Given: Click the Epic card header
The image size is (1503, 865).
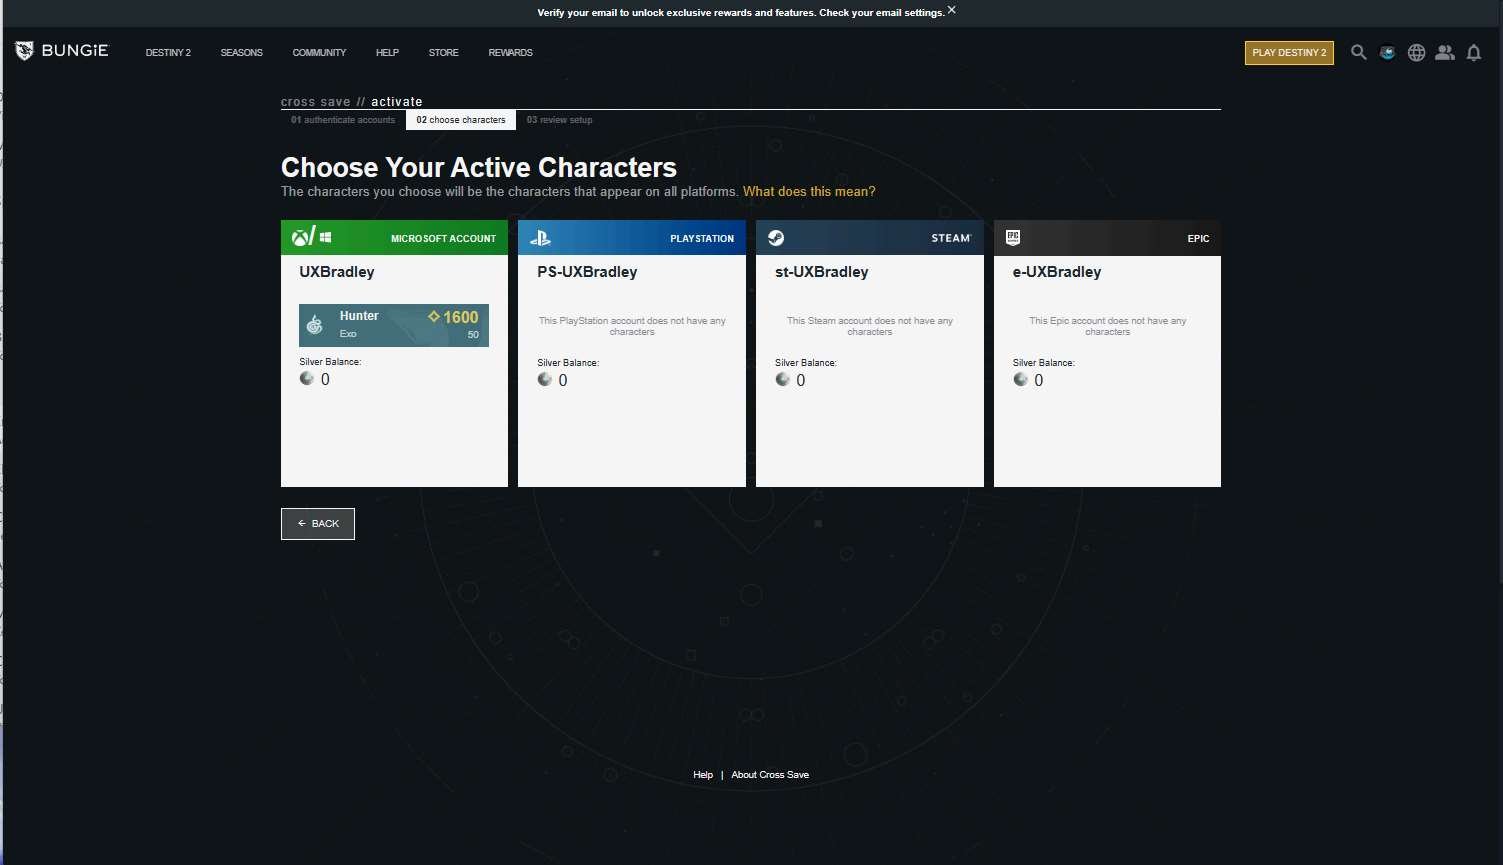Looking at the screenshot, I should coord(1107,238).
